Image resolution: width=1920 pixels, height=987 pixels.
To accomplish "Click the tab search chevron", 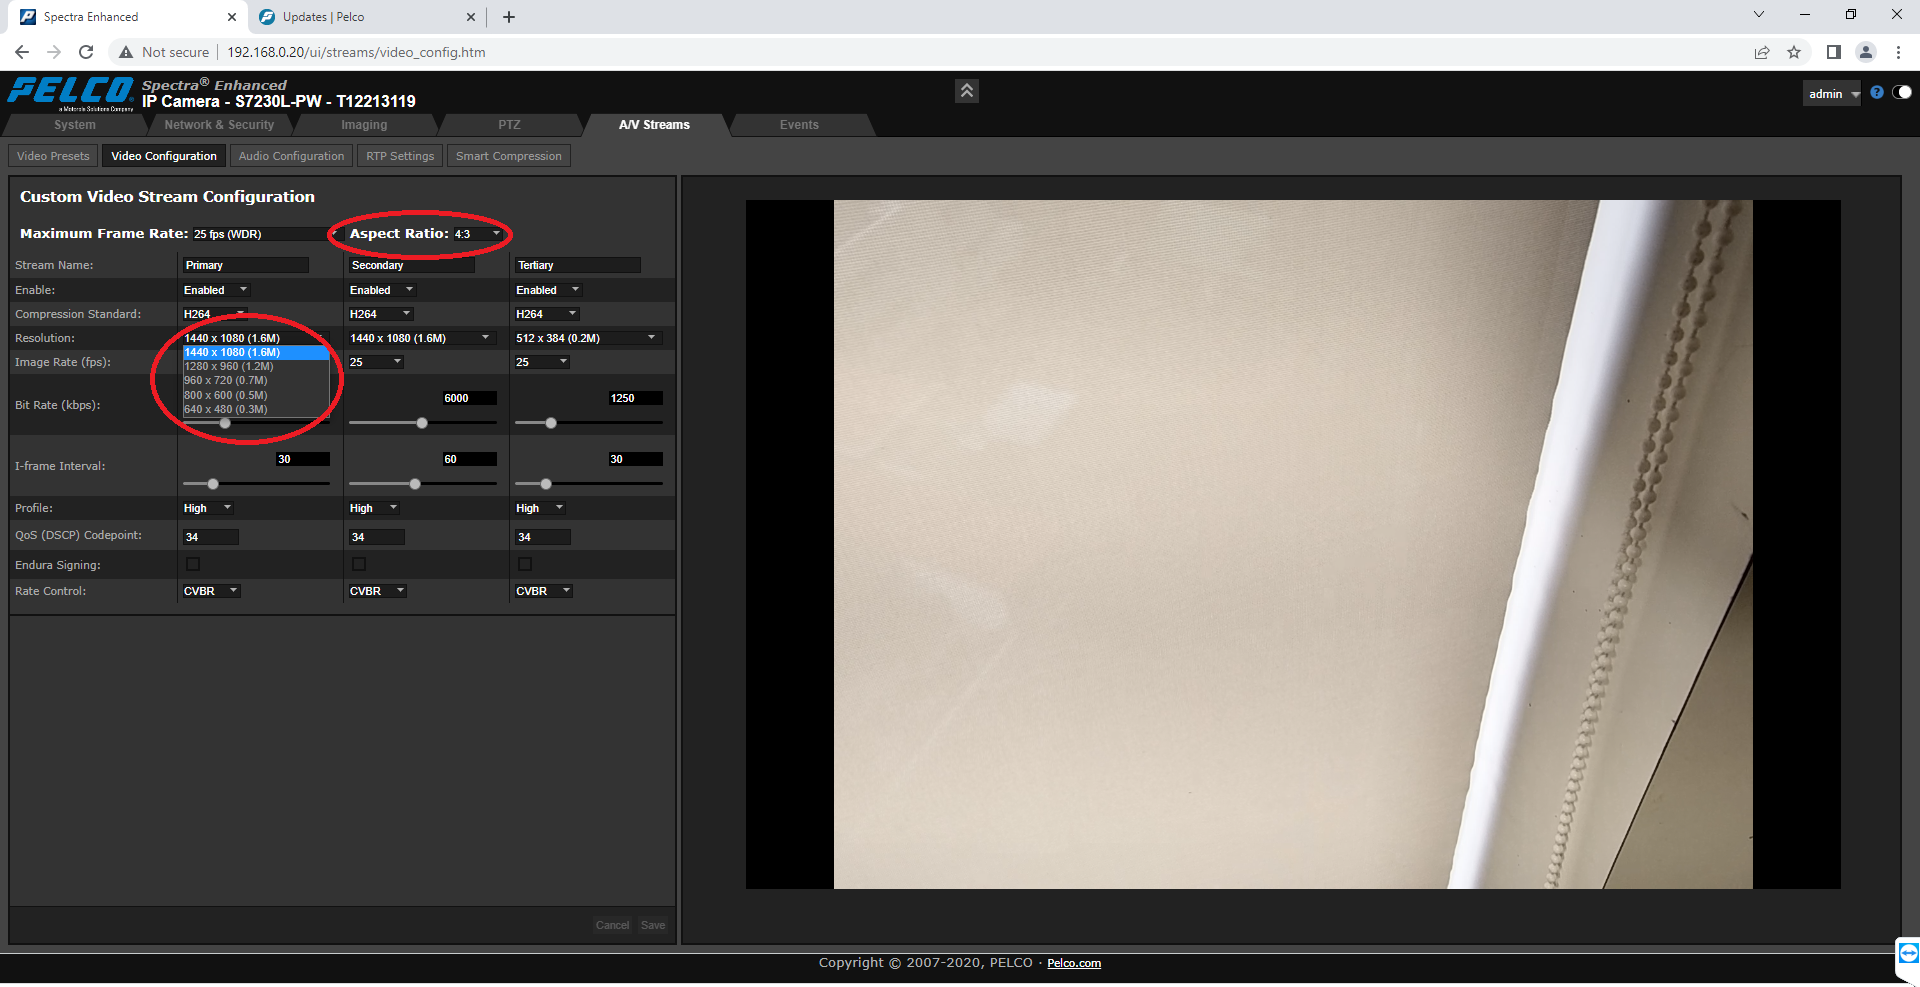I will pyautogui.click(x=1759, y=15).
